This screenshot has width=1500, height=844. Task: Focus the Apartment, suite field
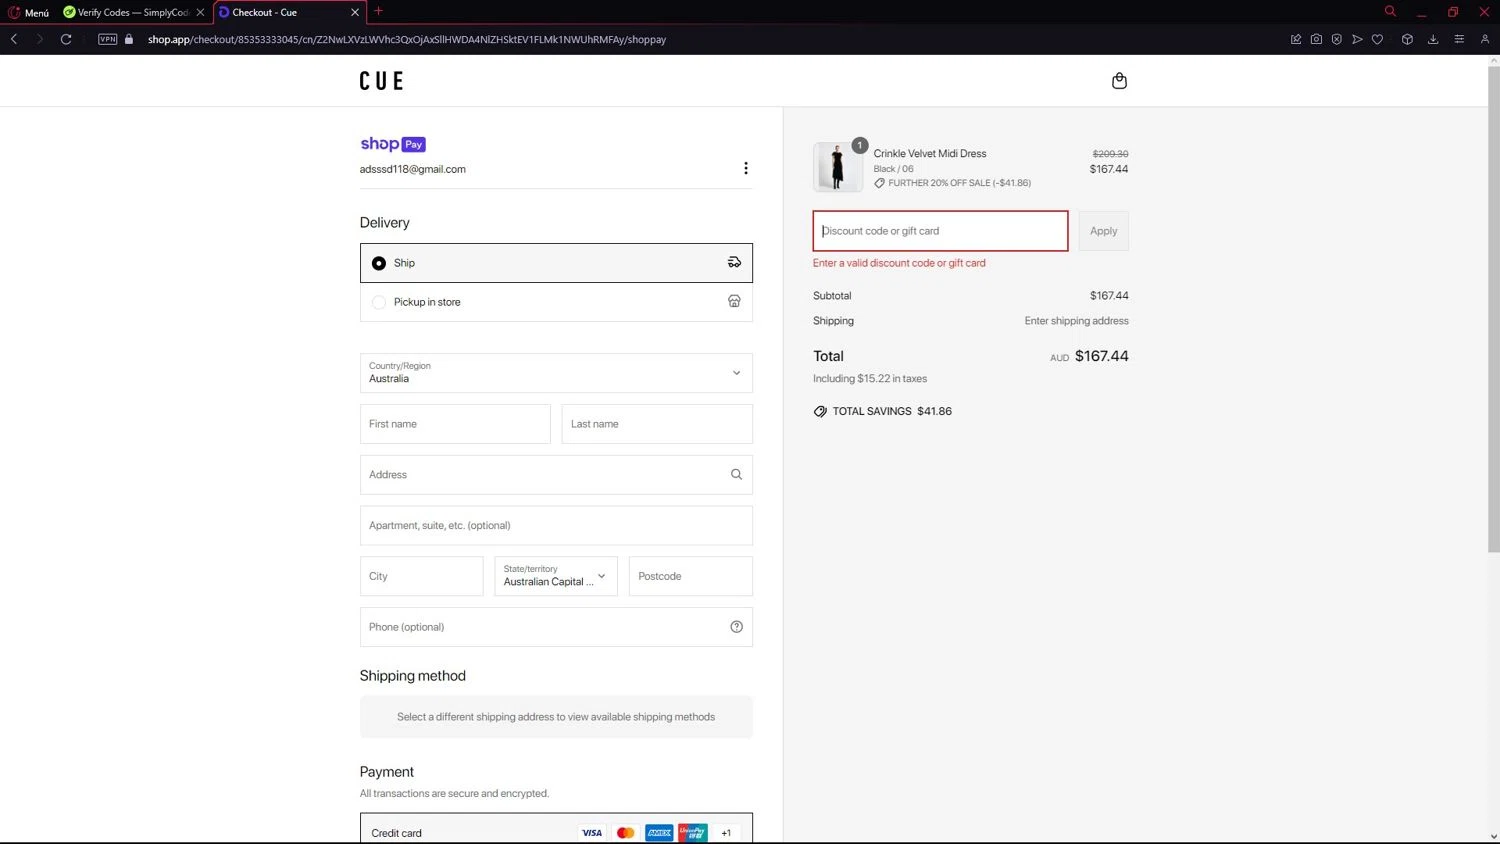[x=556, y=525]
